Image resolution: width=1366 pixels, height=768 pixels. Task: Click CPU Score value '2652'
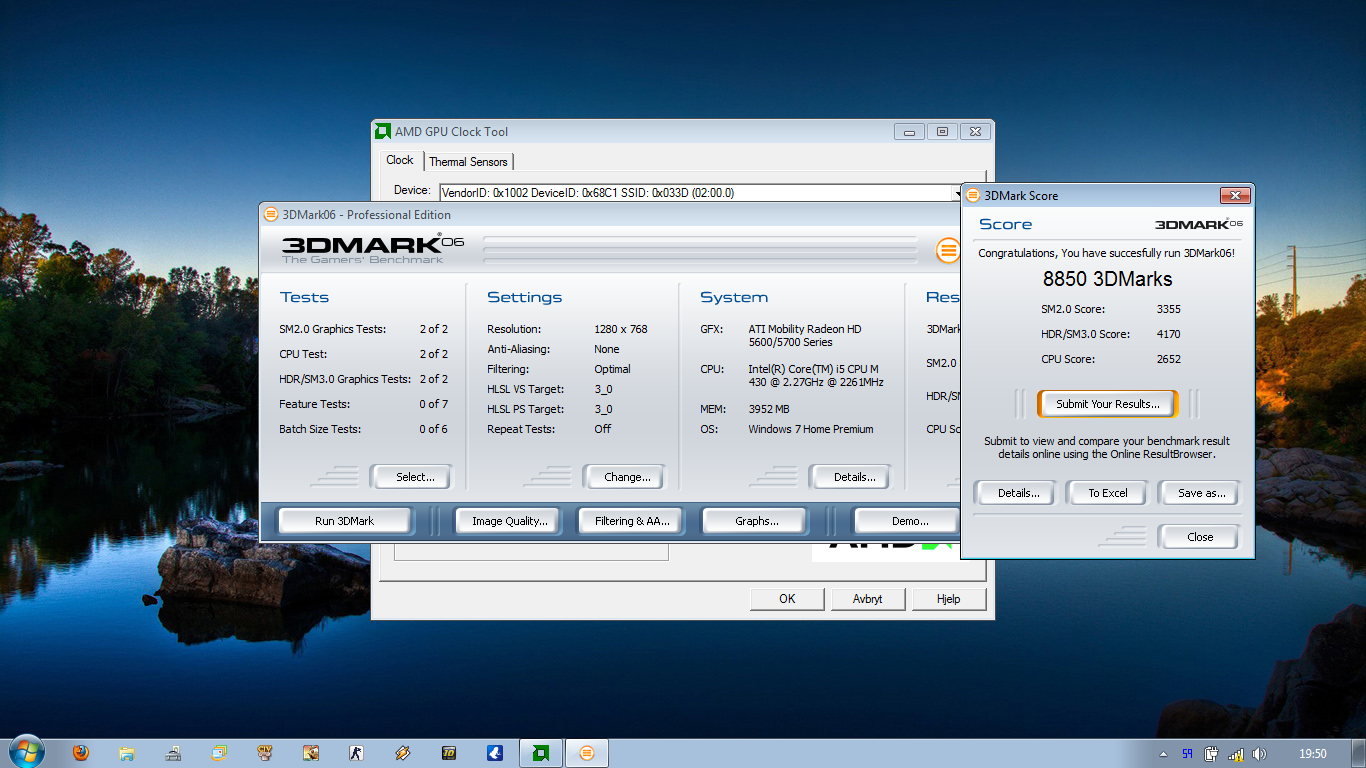click(x=1168, y=359)
